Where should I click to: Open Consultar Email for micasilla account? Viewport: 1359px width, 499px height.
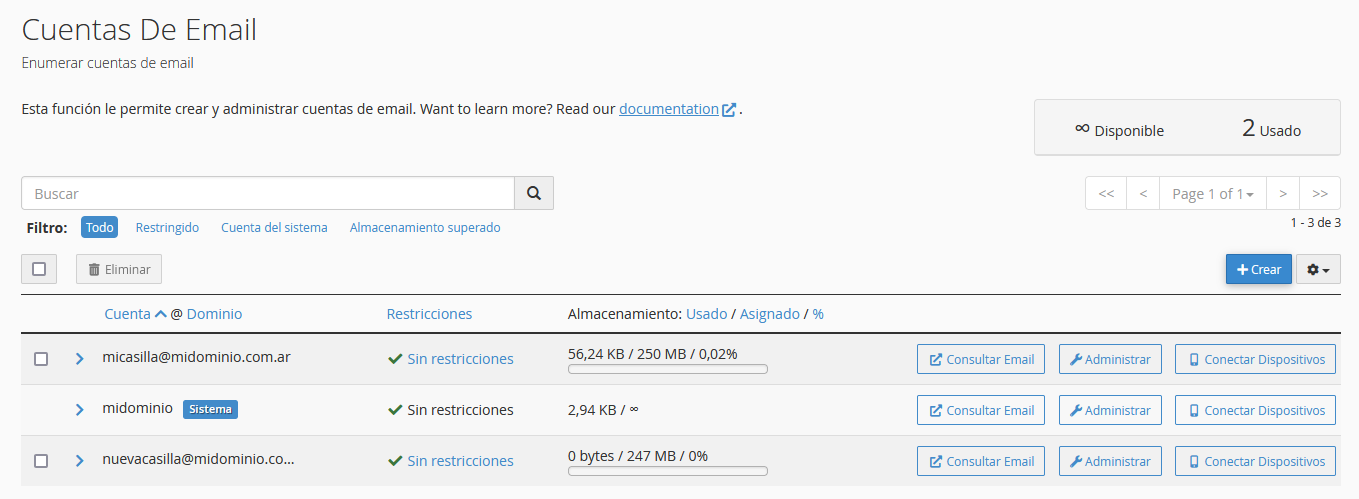pos(981,359)
